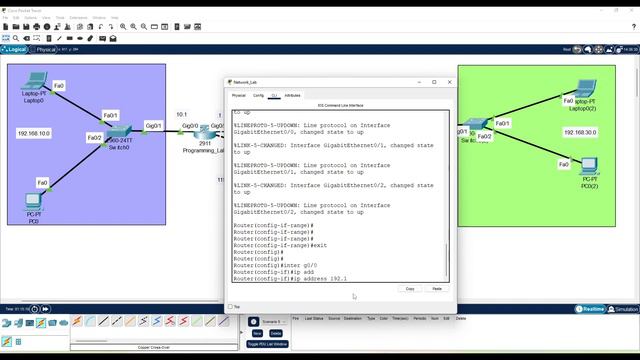Click the Print toolbar icon
Screen dimensions: 640x360
pos(37,27)
